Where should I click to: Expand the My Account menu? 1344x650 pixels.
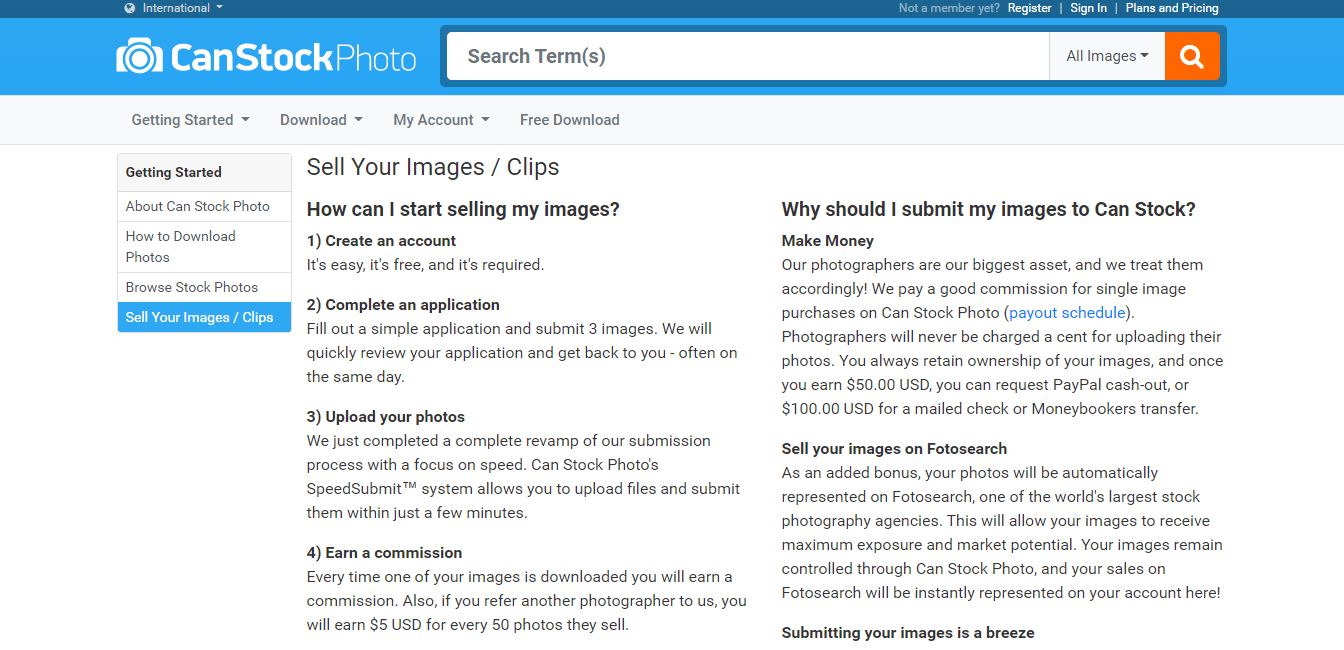pos(441,120)
